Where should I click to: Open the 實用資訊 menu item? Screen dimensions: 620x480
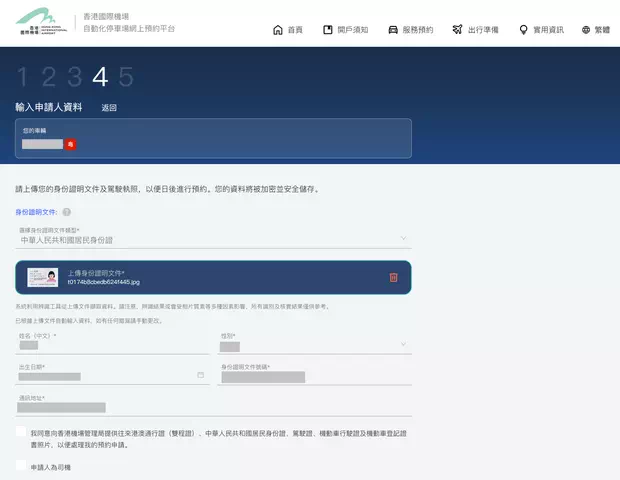[x=541, y=30]
